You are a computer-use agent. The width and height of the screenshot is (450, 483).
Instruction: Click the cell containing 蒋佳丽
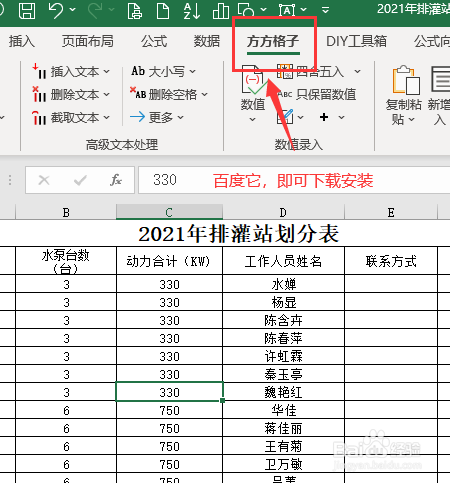pos(283,428)
